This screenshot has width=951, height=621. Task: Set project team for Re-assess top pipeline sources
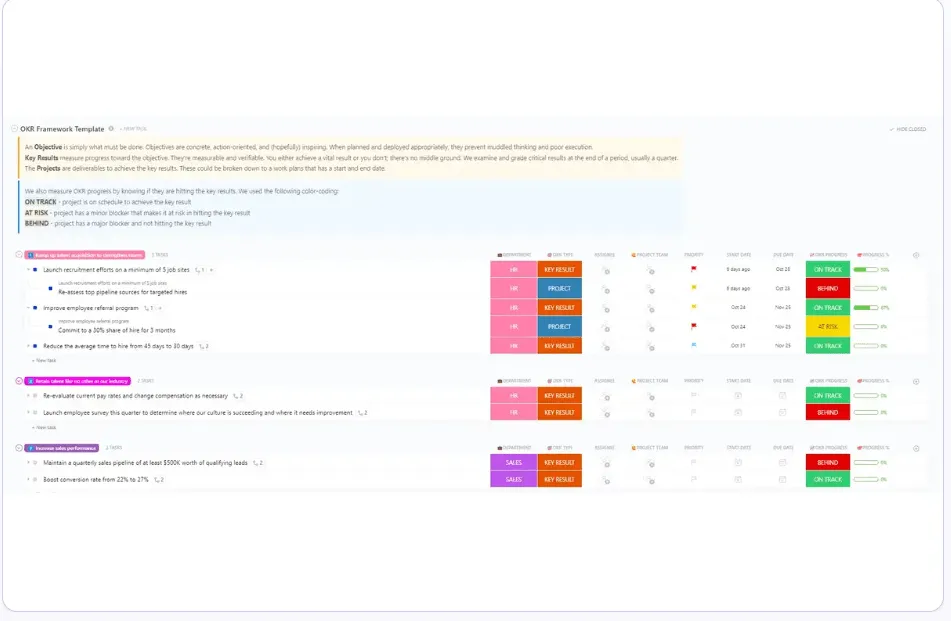[650, 290]
